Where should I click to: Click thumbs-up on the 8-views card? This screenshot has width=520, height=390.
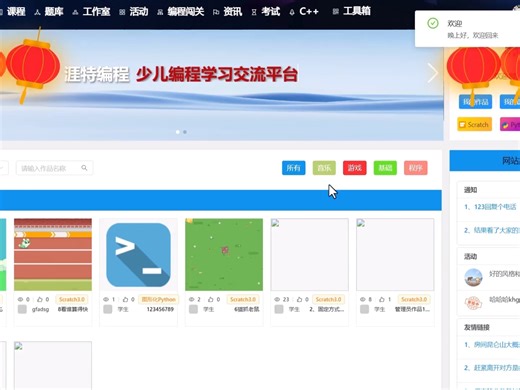coord(382,299)
